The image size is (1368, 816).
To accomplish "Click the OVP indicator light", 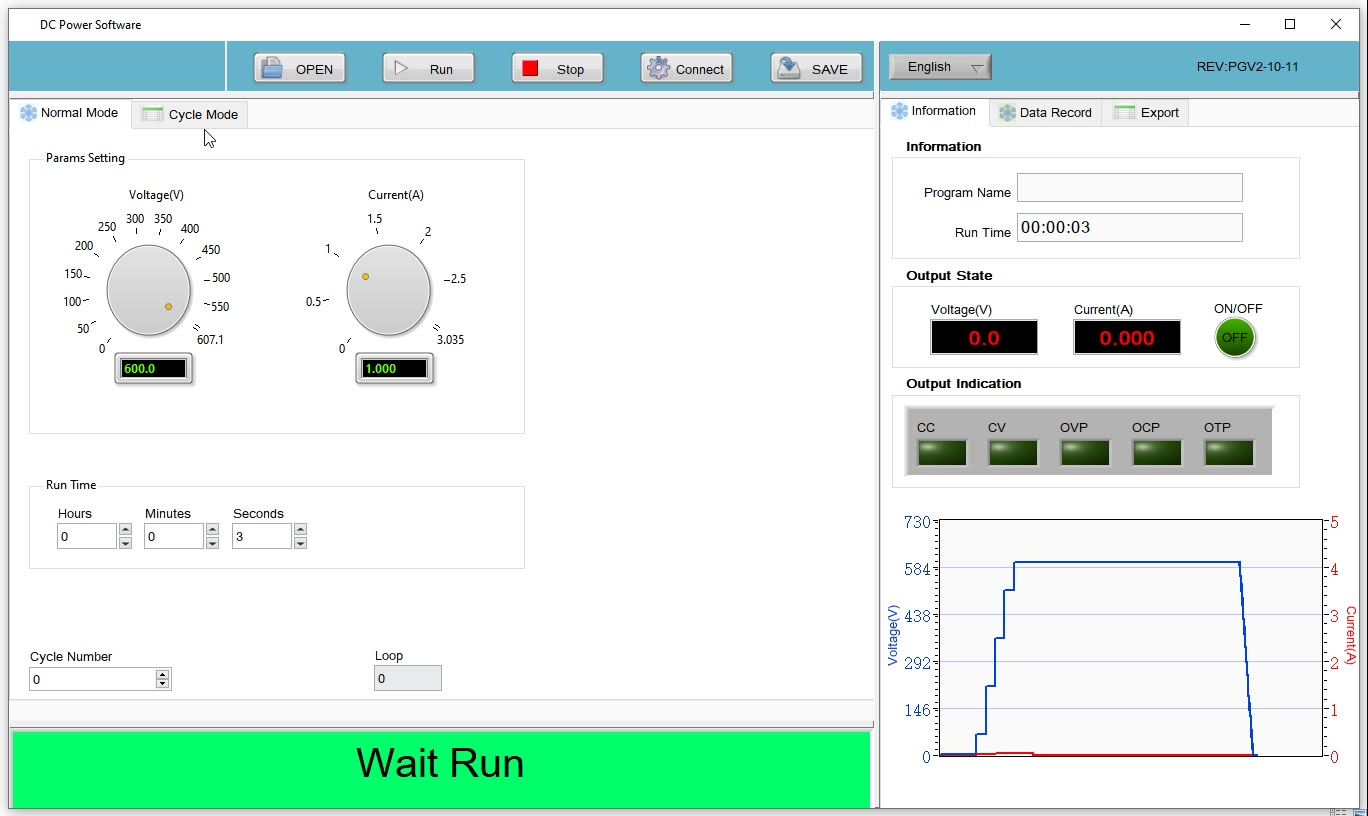I will coord(1085,453).
